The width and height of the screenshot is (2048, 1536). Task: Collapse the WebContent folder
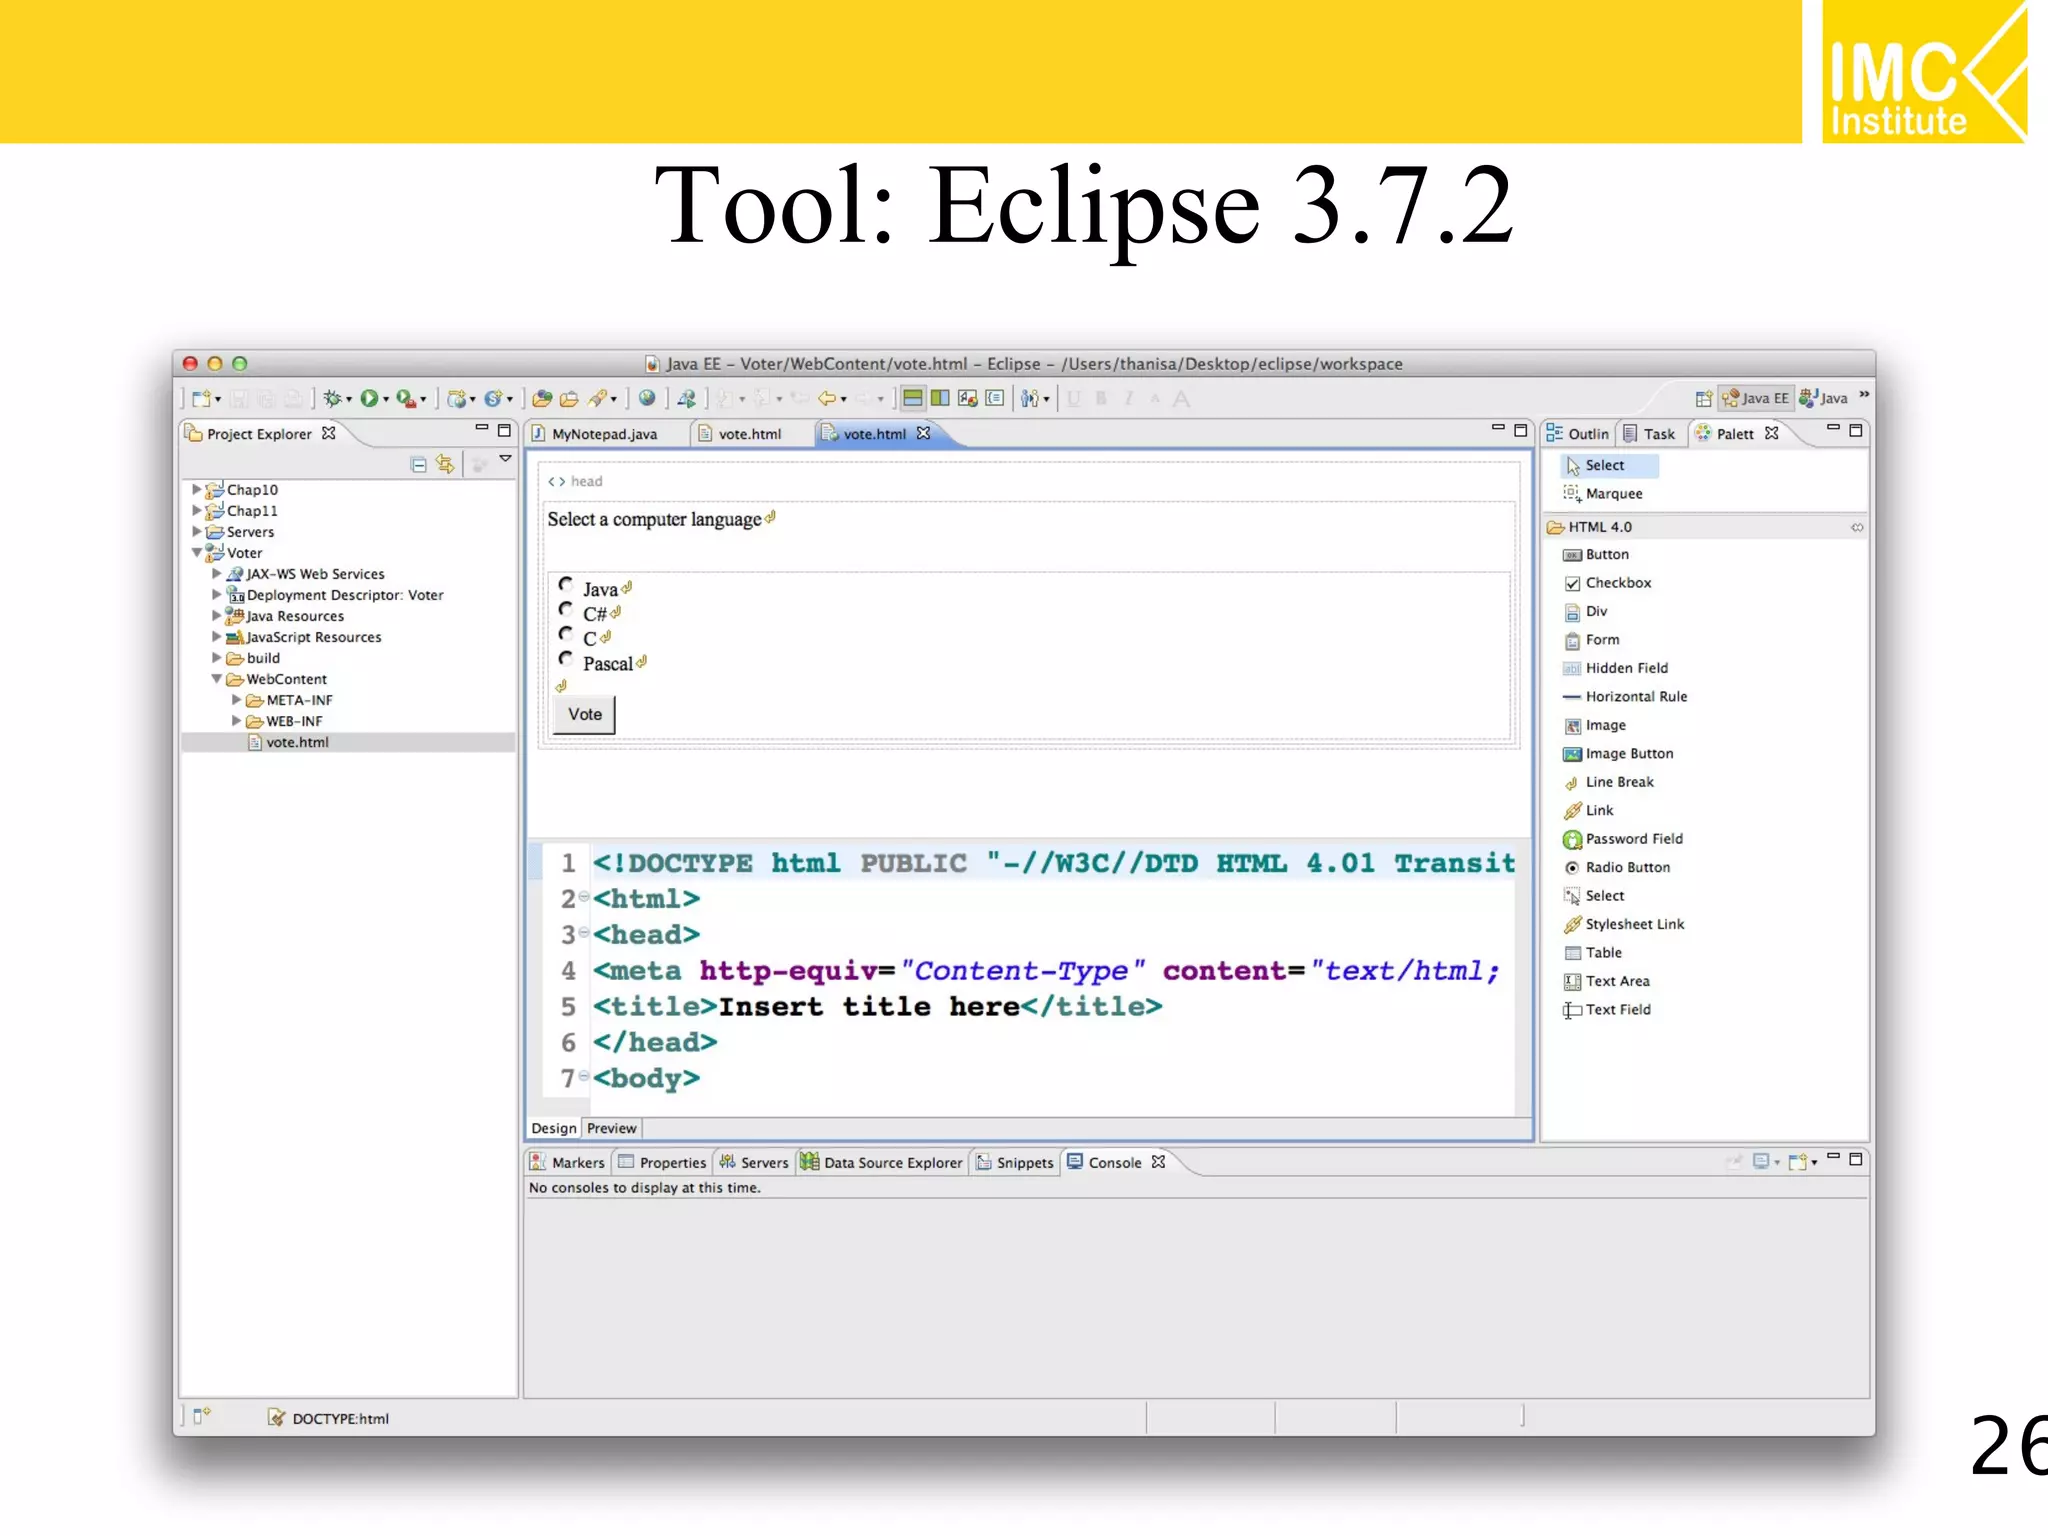click(x=216, y=679)
